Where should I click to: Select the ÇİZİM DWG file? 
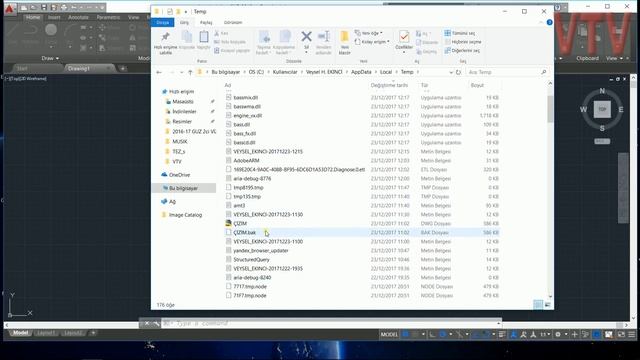[240, 224]
